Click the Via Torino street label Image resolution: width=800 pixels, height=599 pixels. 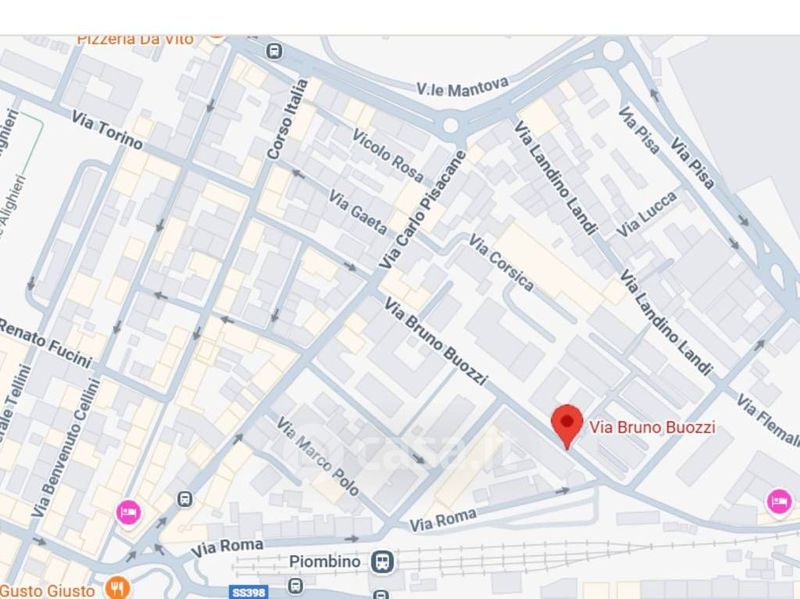pos(107,130)
